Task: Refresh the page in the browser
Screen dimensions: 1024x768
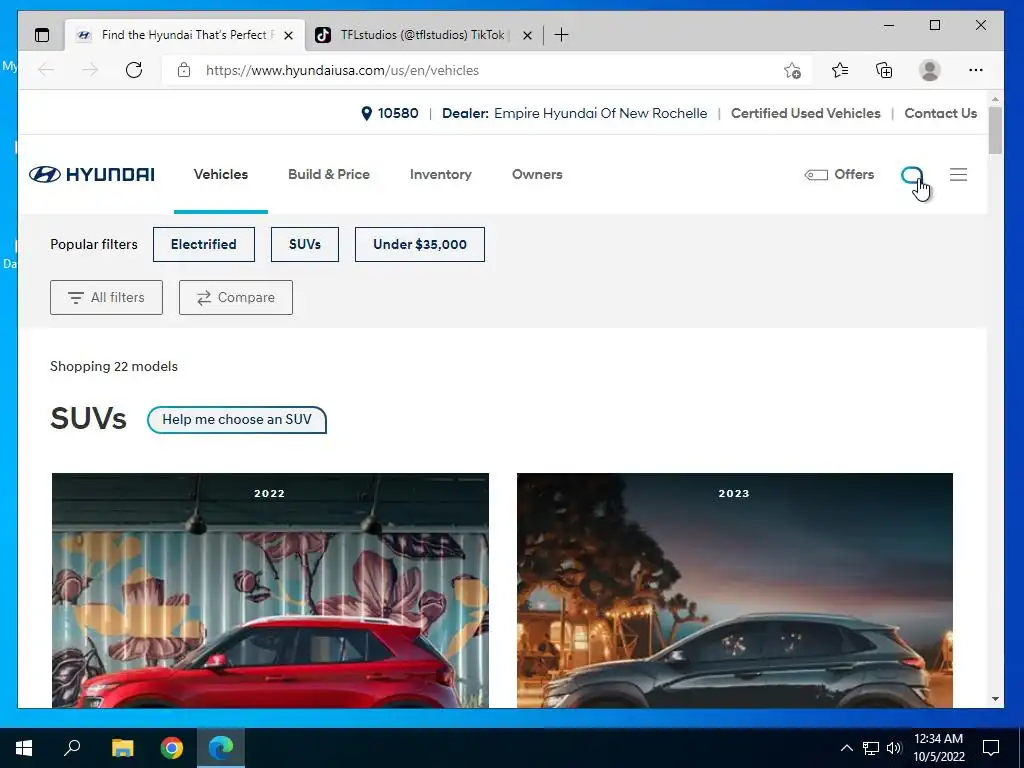Action: (x=134, y=70)
